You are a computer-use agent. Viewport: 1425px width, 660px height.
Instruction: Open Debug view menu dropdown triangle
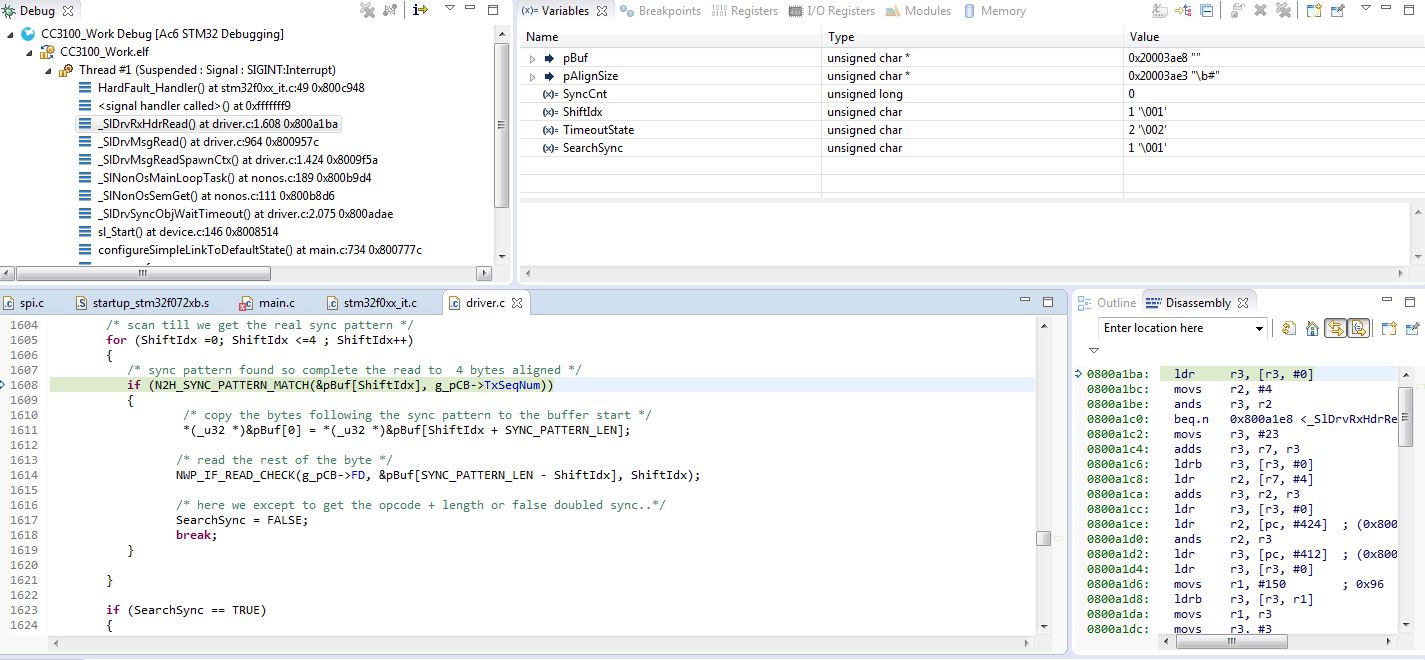449,9
